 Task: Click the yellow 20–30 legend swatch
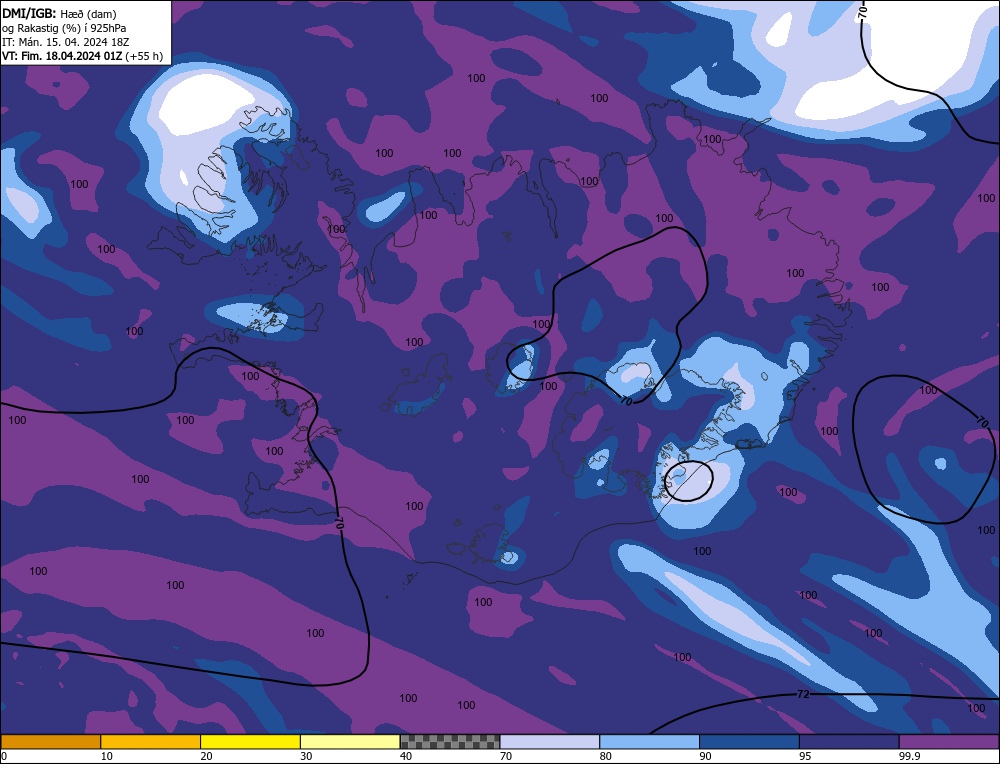[250, 741]
